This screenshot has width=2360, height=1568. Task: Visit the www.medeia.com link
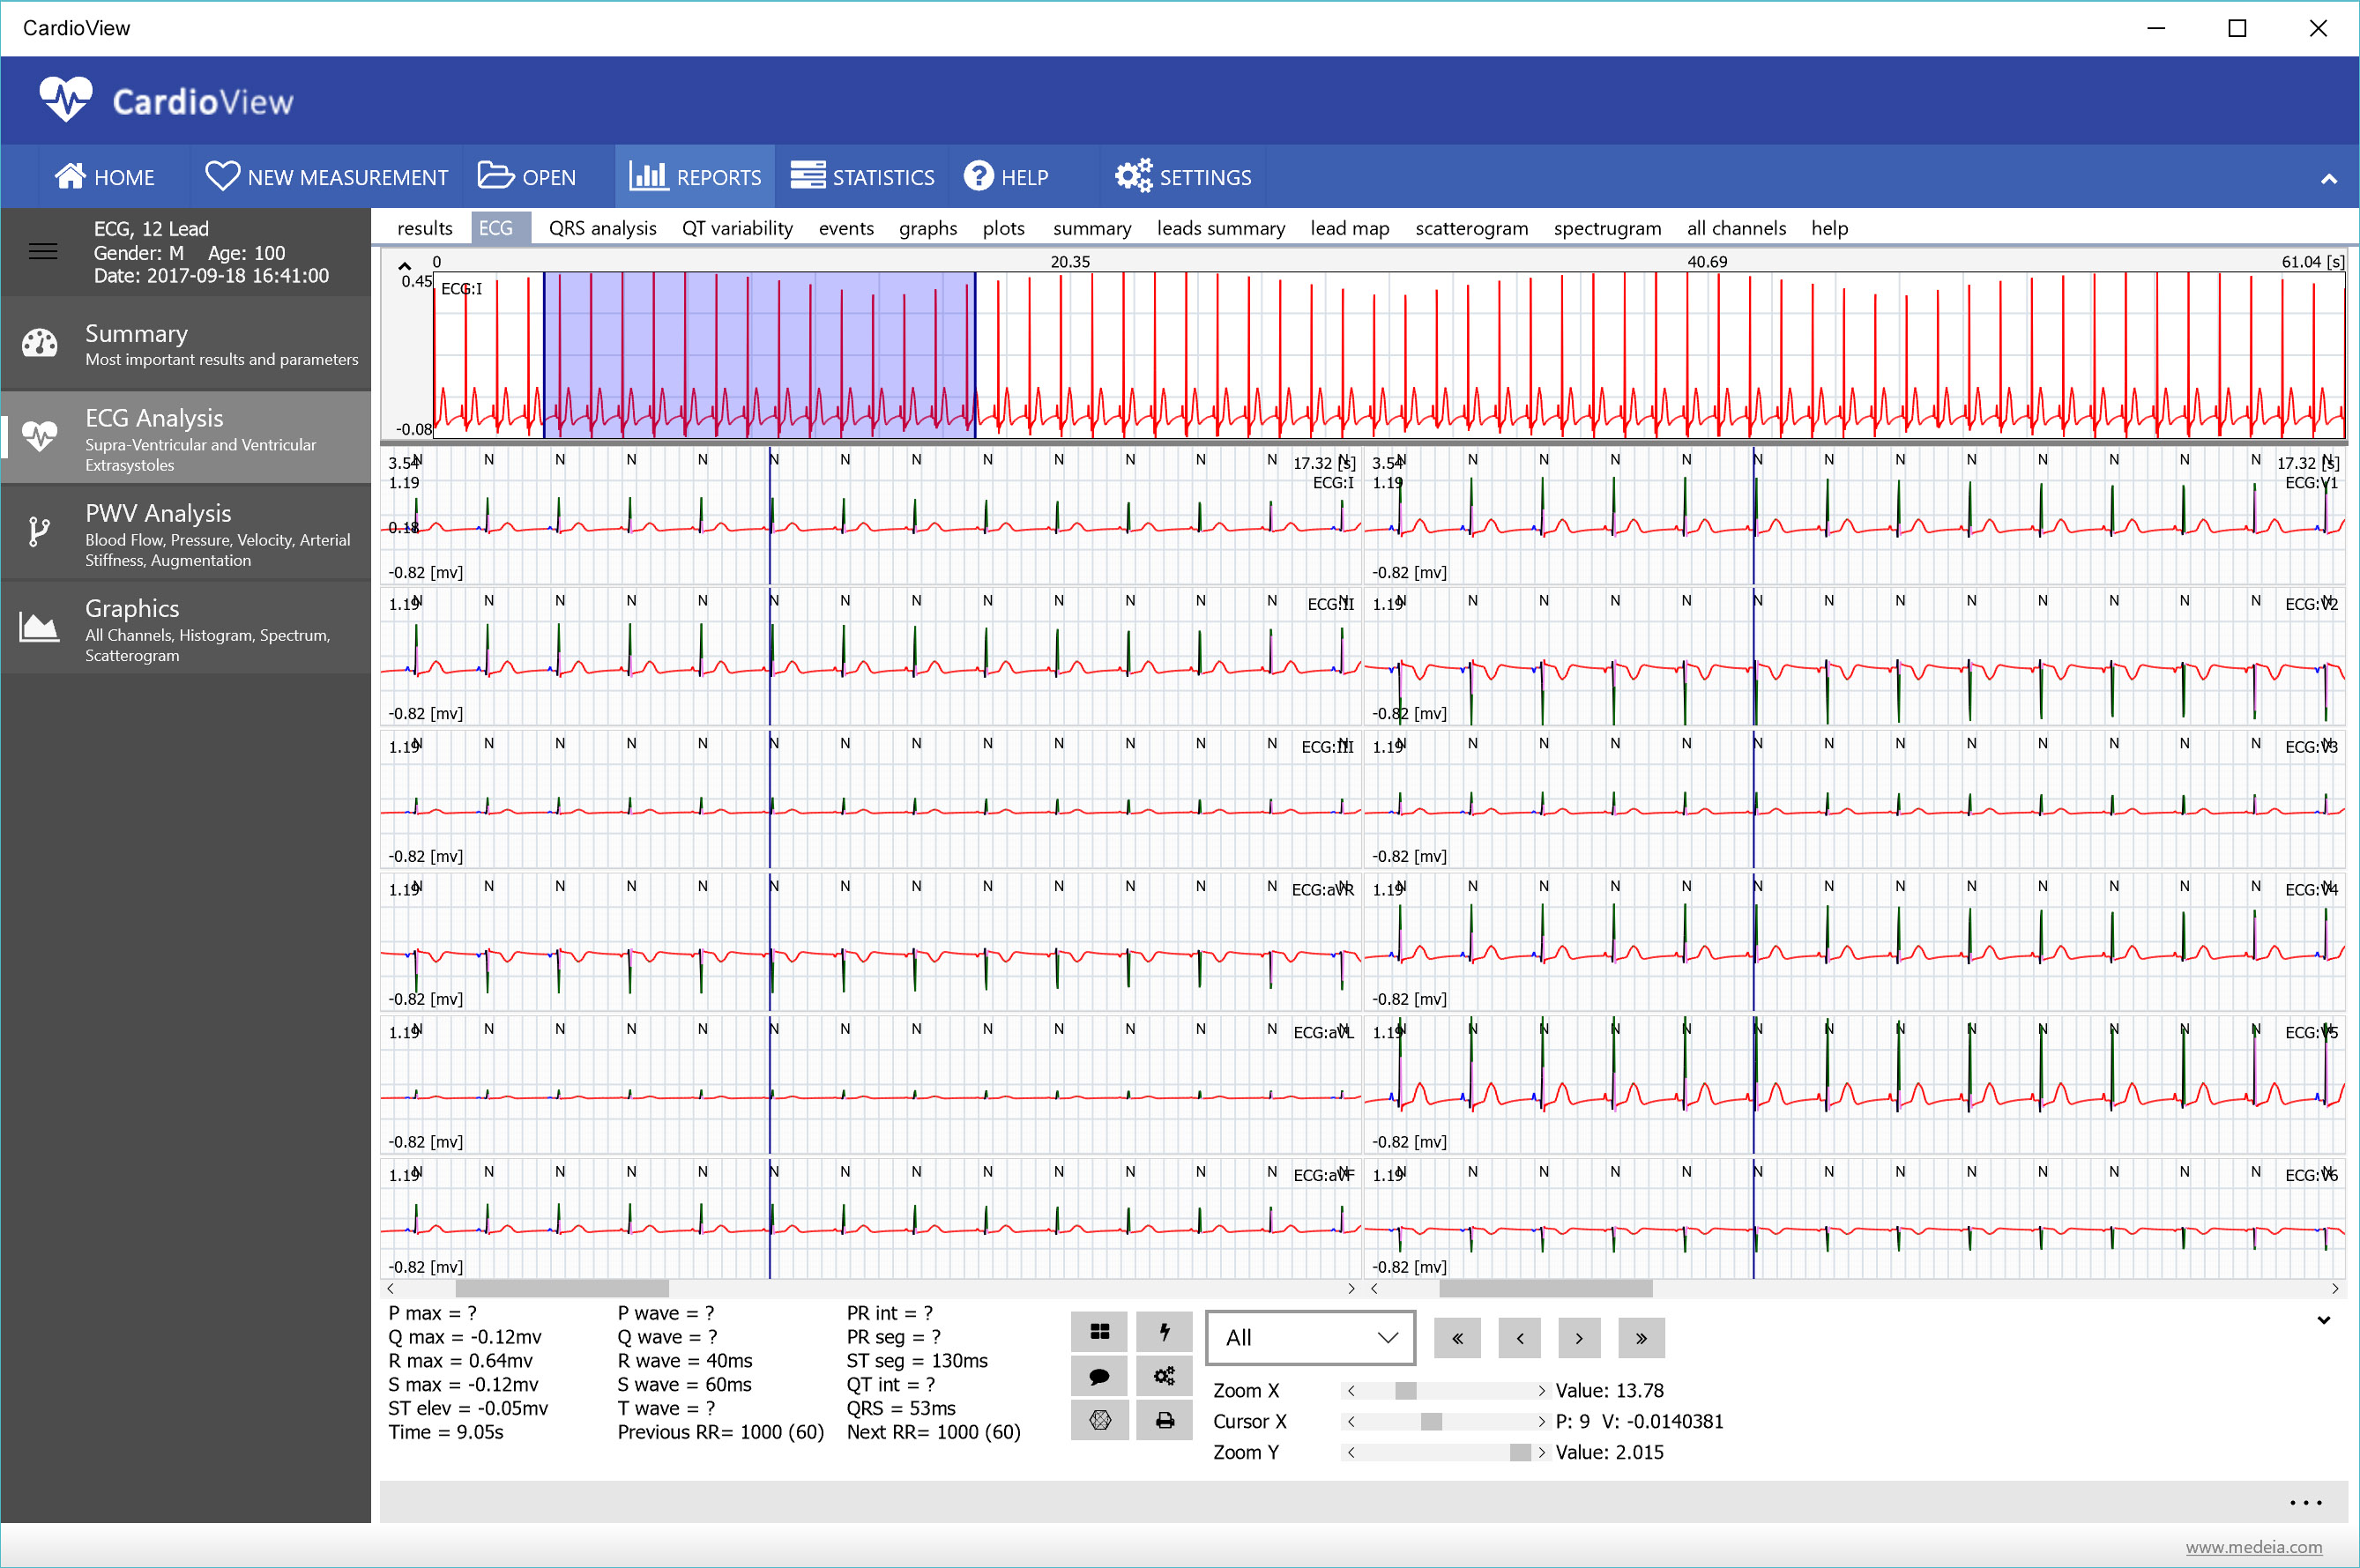(x=2254, y=1547)
